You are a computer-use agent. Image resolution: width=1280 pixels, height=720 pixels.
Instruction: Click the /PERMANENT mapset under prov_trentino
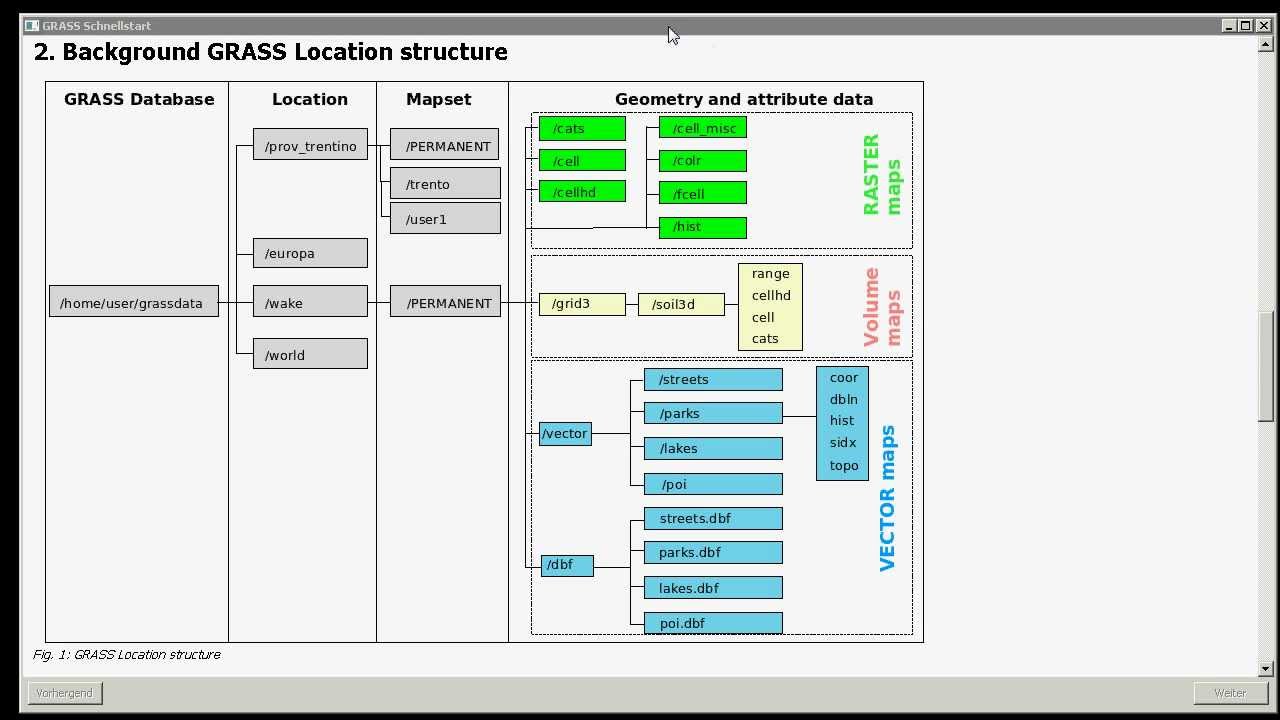coord(445,146)
